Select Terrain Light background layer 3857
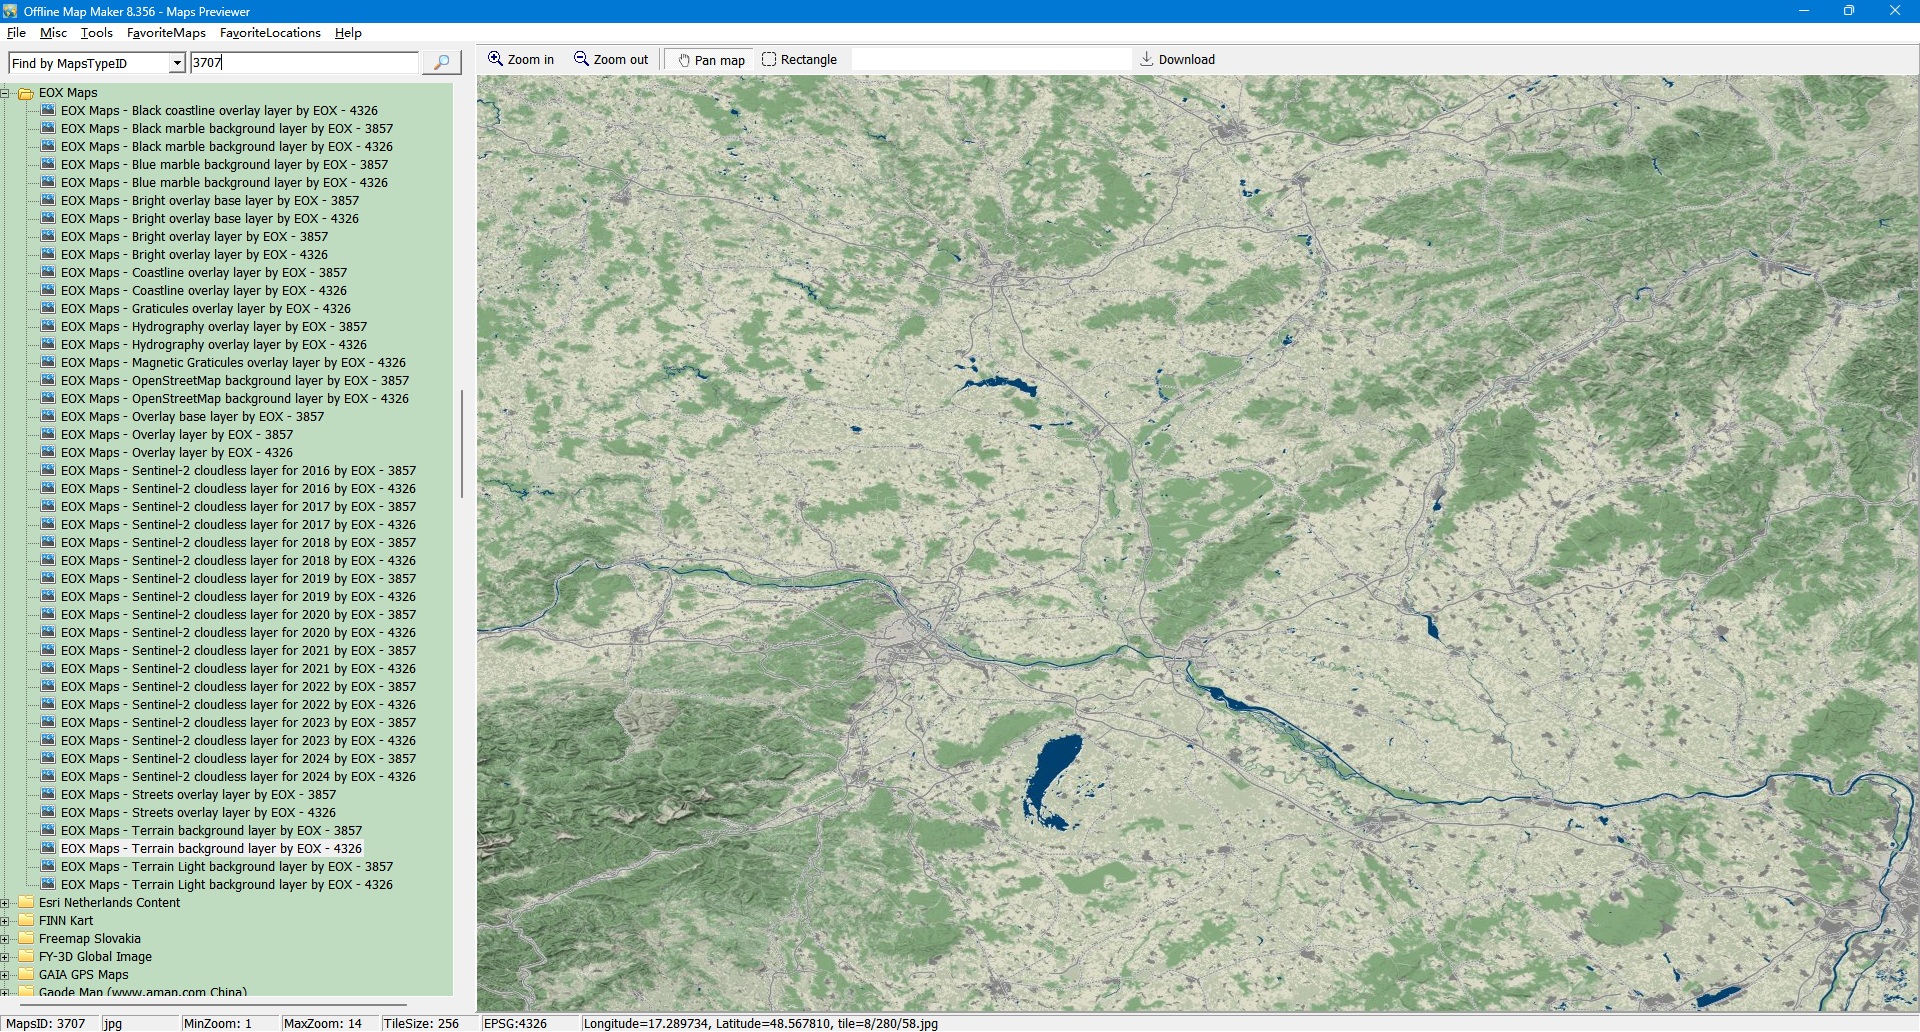Screen dimensions: 1920x1032 [226, 867]
